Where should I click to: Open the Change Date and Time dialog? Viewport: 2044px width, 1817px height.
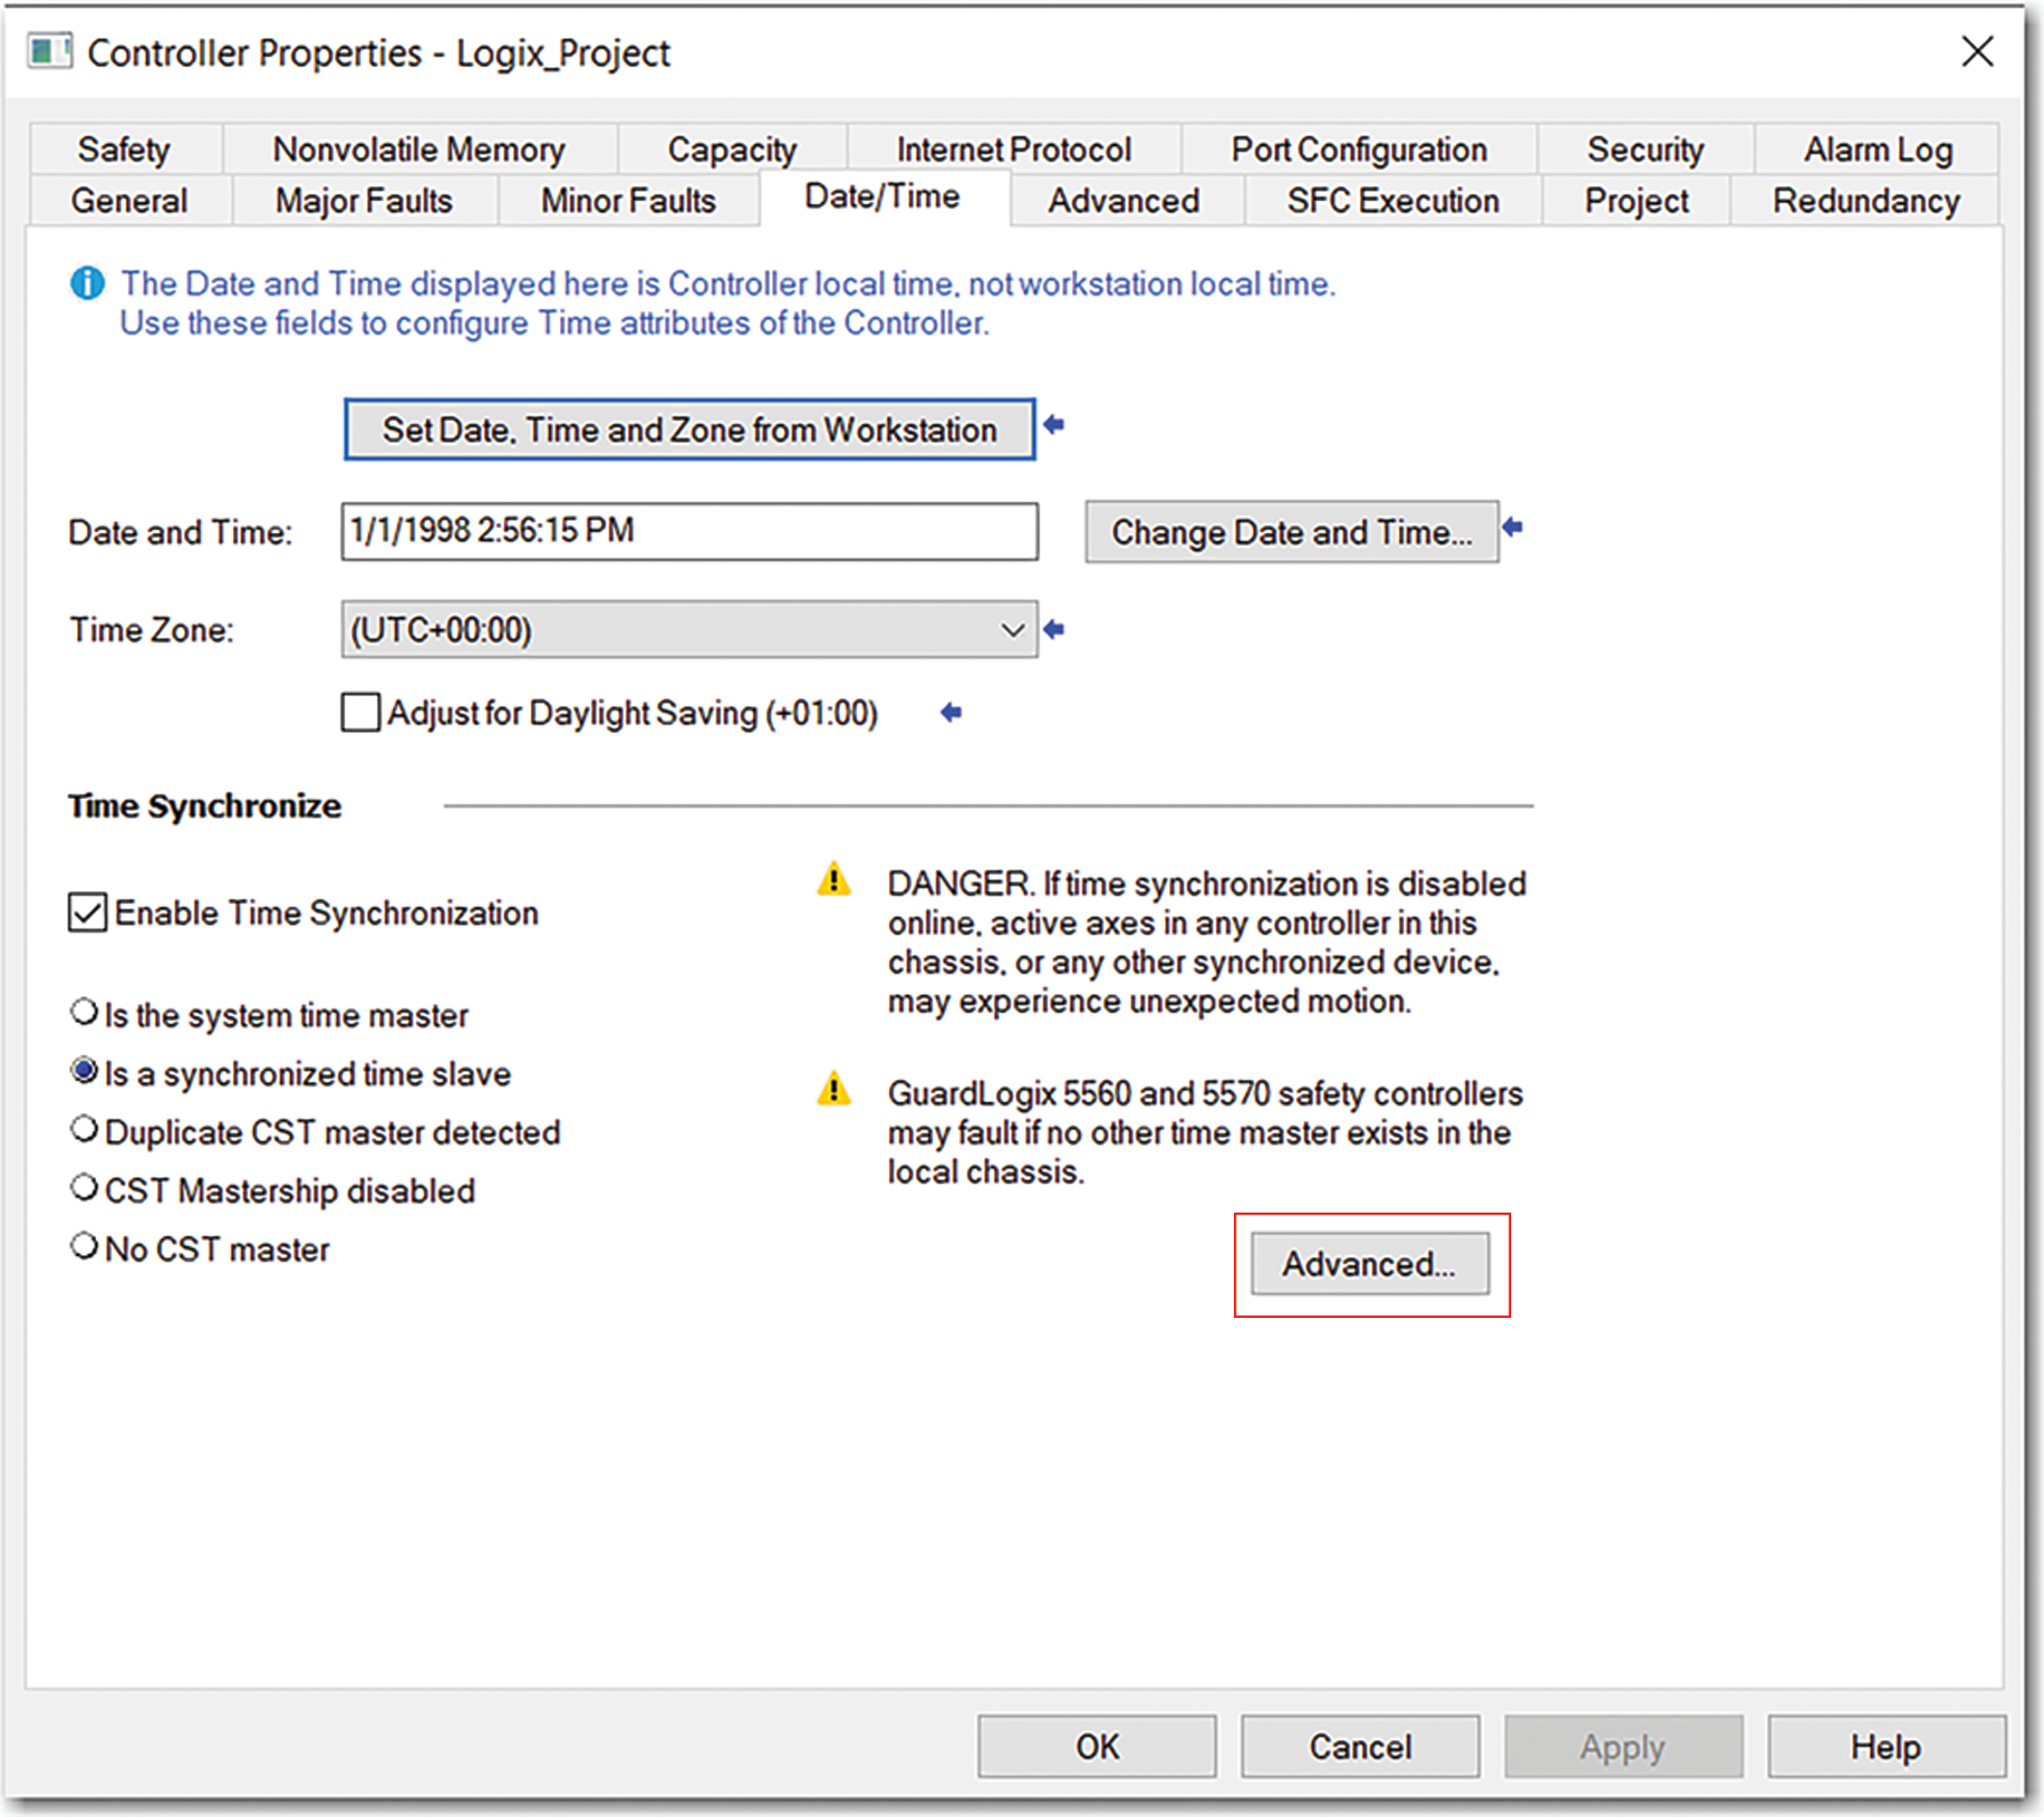click(1292, 531)
